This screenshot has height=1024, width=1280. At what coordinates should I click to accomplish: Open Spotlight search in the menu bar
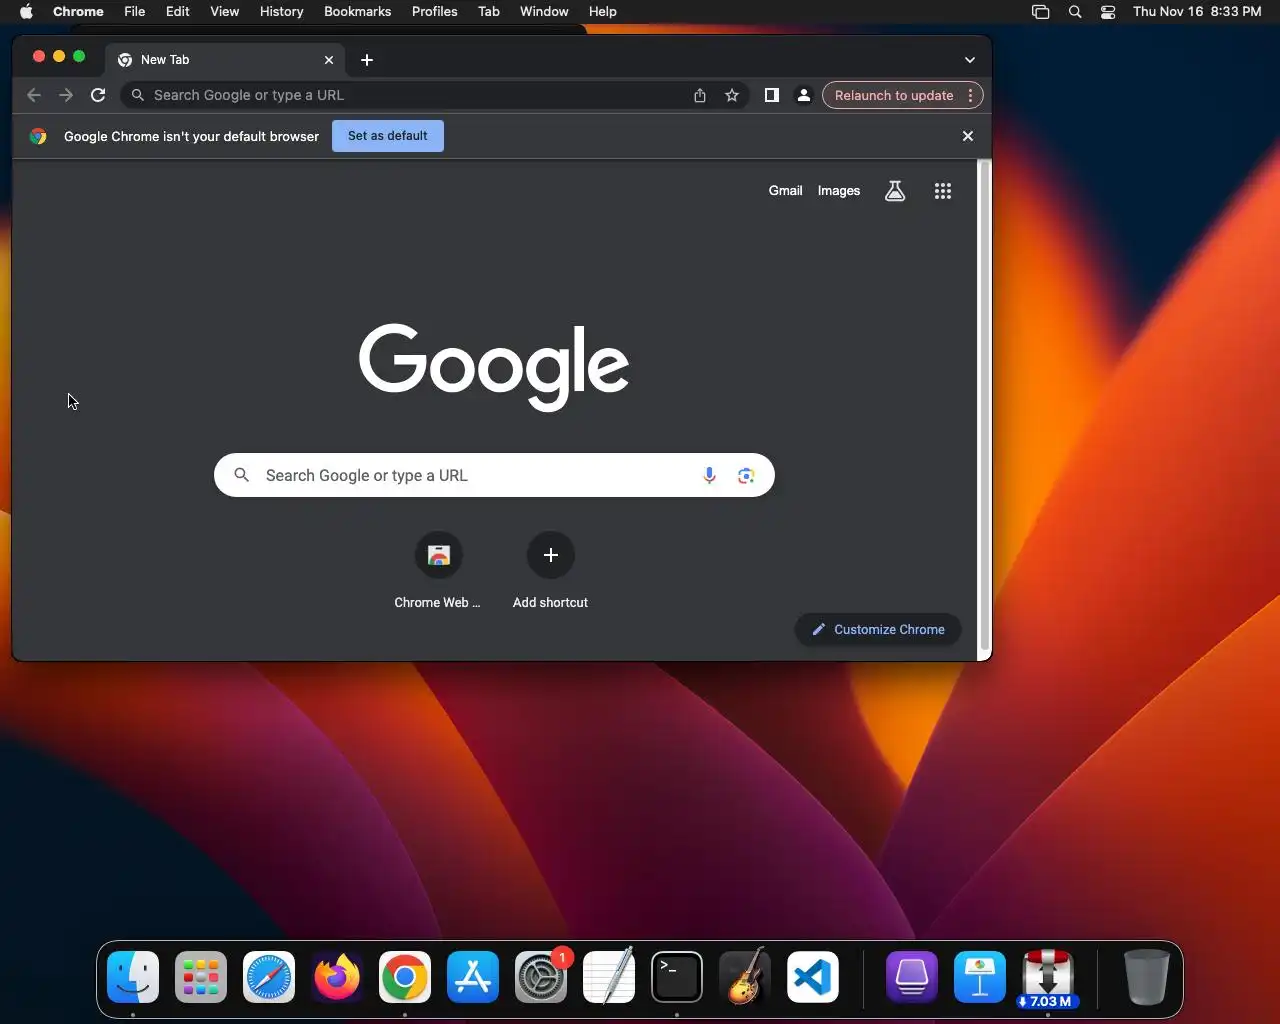1075,11
